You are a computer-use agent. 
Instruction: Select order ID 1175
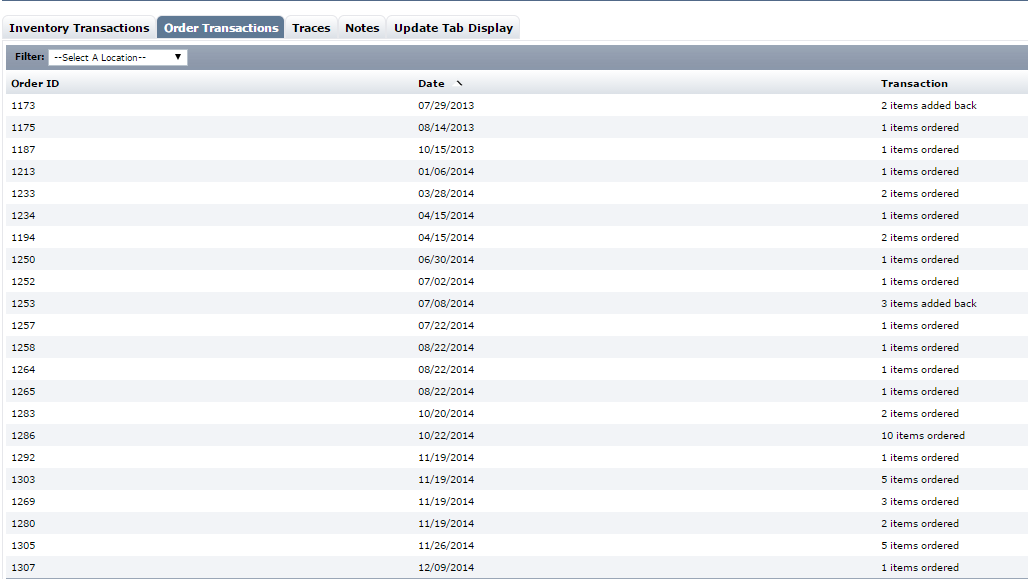point(23,127)
